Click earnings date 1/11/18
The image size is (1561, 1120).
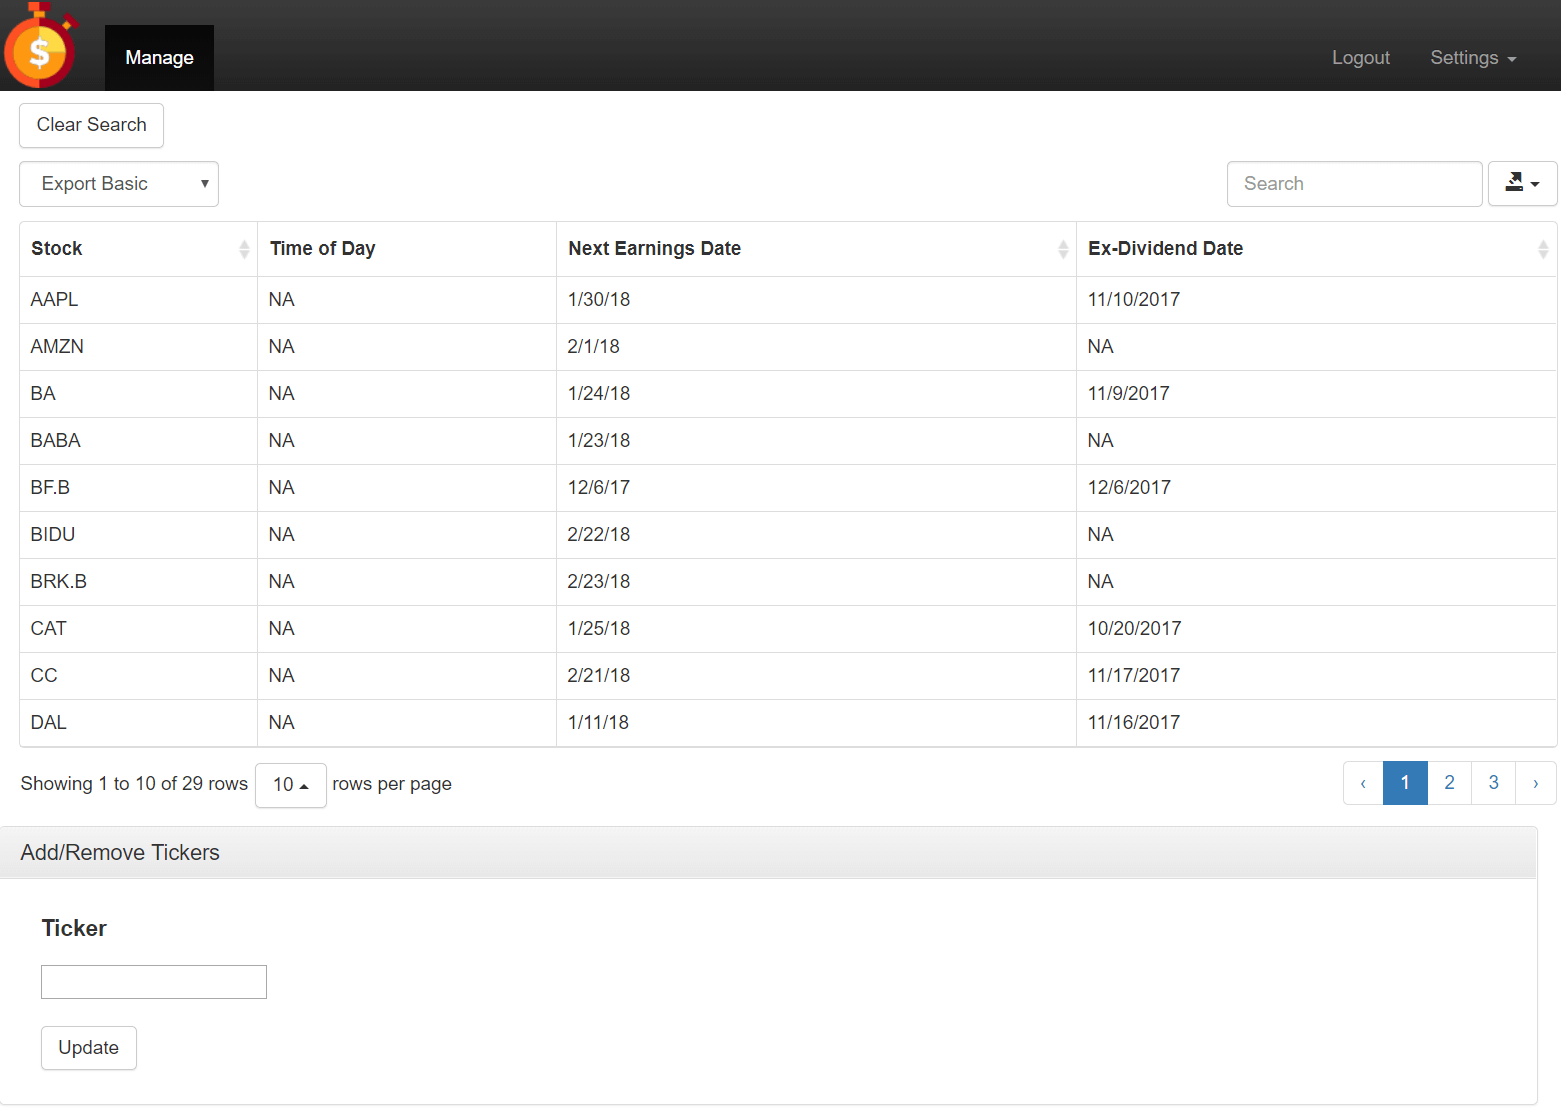pos(598,723)
